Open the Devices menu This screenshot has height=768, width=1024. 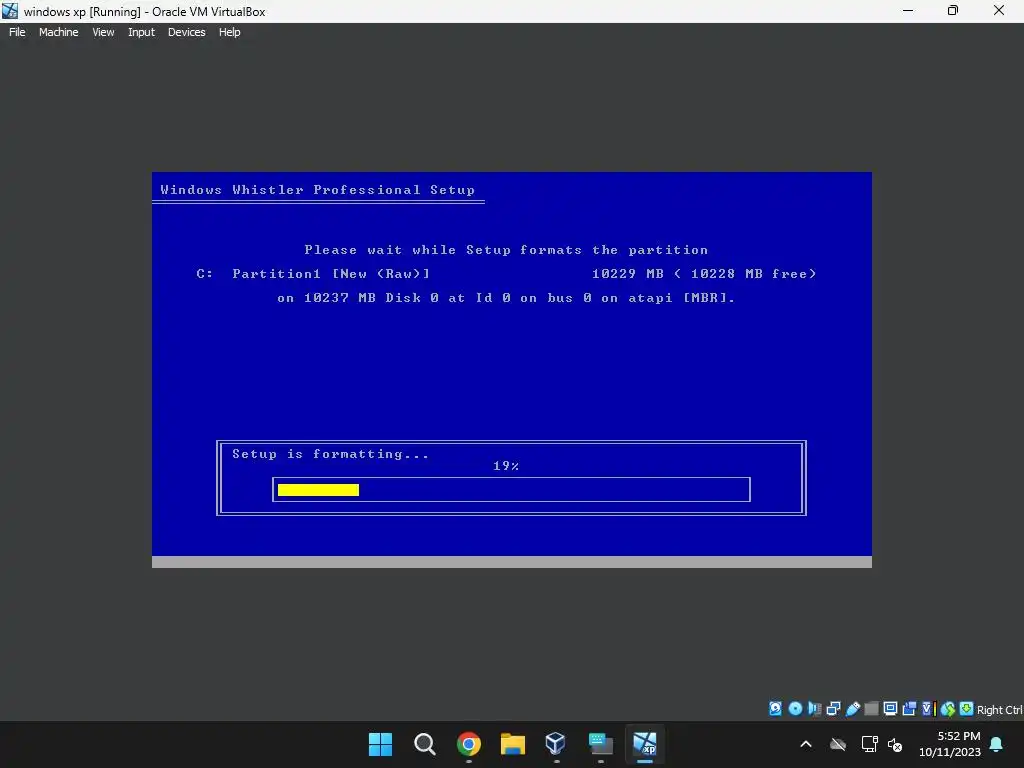[187, 32]
